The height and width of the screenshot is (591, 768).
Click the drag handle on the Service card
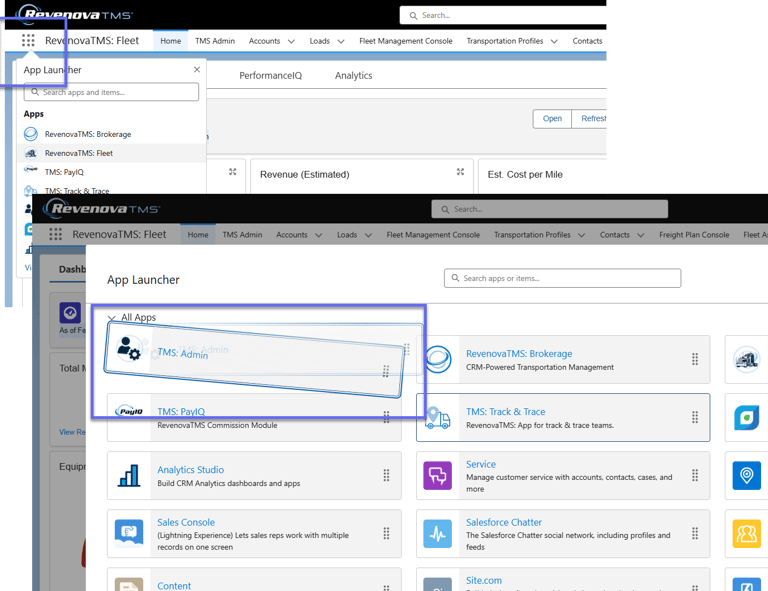tap(695, 475)
